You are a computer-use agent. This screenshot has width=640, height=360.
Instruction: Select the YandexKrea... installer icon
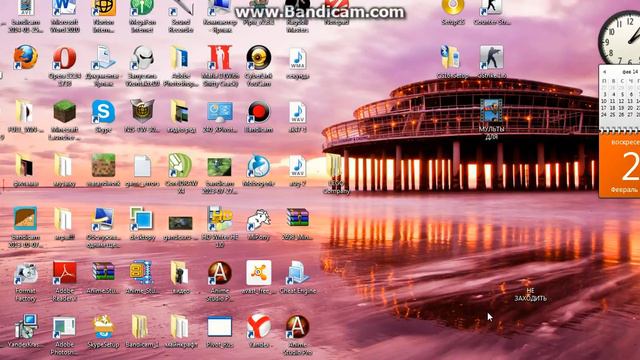(25, 327)
